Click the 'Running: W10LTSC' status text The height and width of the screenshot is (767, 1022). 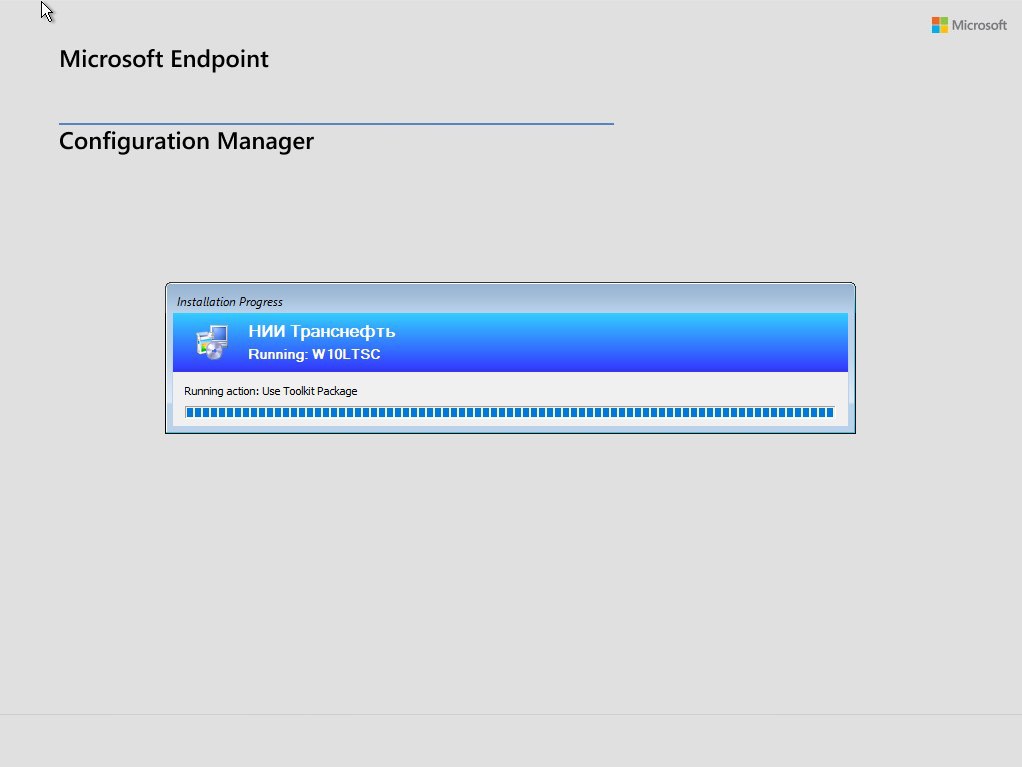pos(314,354)
